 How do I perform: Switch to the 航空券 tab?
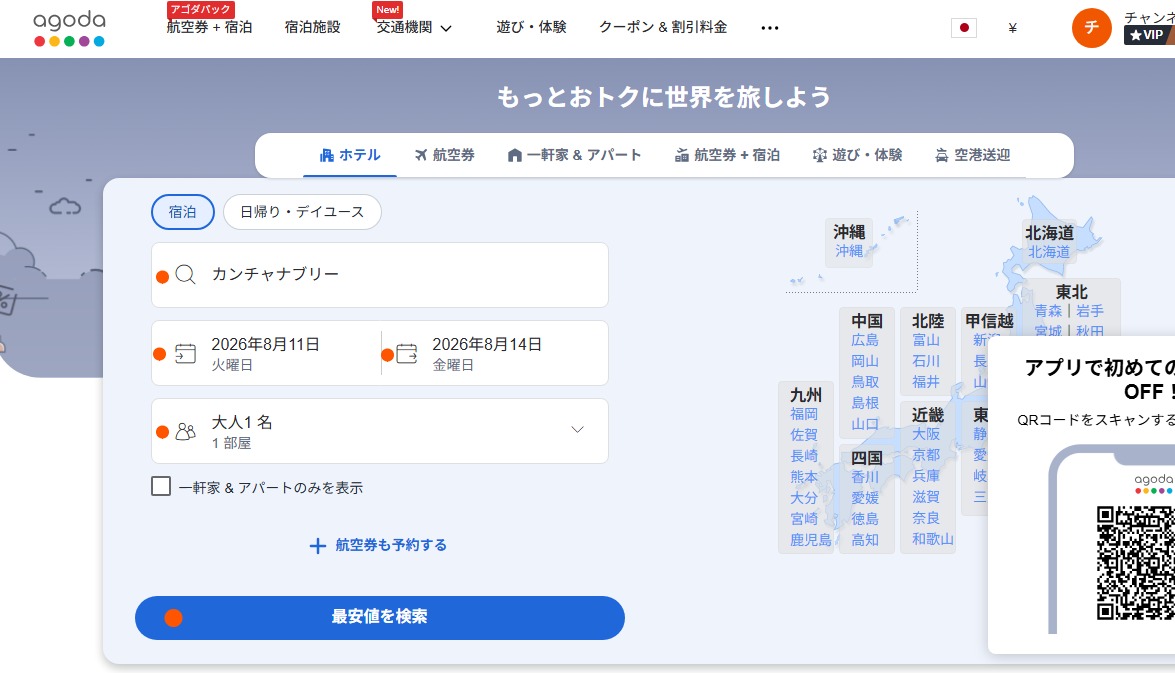coord(444,155)
